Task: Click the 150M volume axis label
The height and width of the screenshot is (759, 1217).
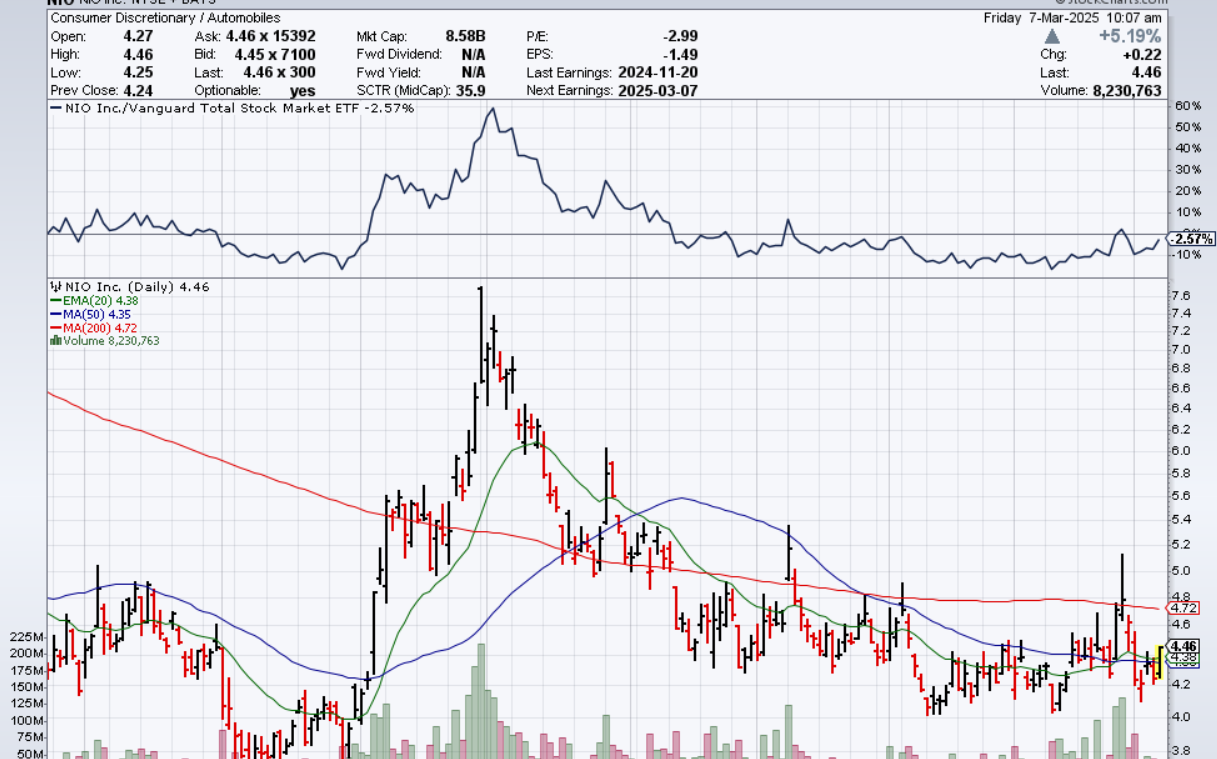Action: (x=27, y=687)
